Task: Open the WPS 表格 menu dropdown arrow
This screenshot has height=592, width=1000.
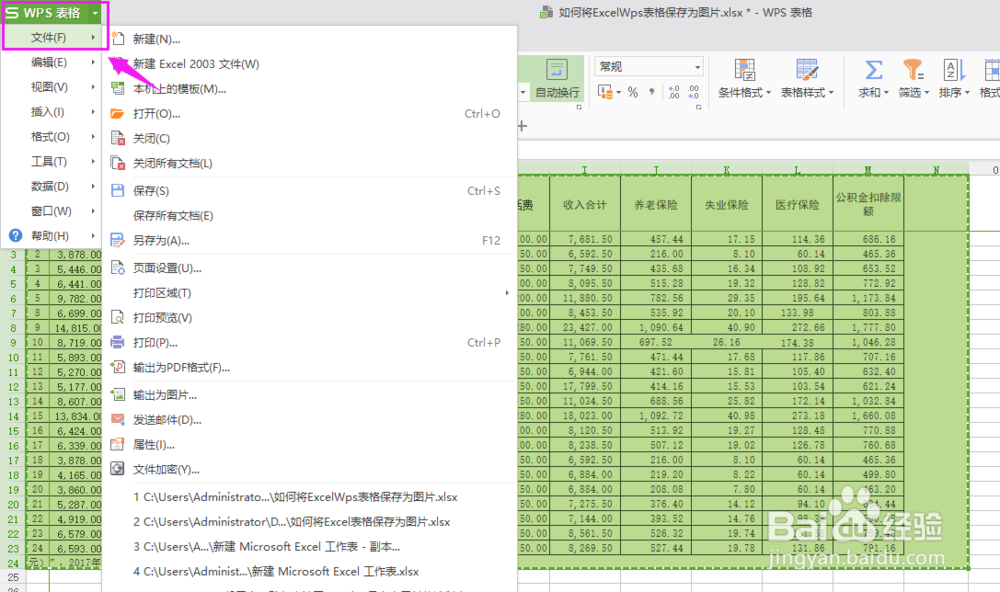Action: tap(95, 13)
